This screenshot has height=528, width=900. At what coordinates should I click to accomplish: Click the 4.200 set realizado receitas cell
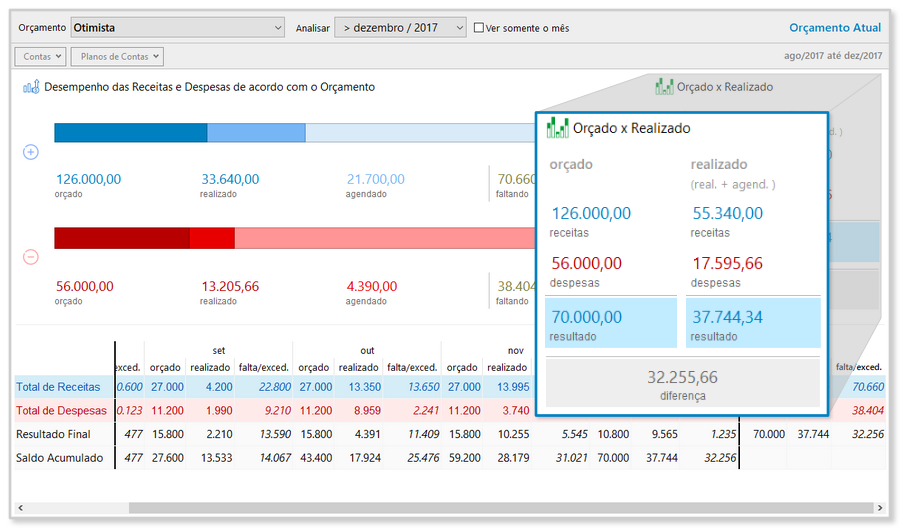tap(219, 387)
